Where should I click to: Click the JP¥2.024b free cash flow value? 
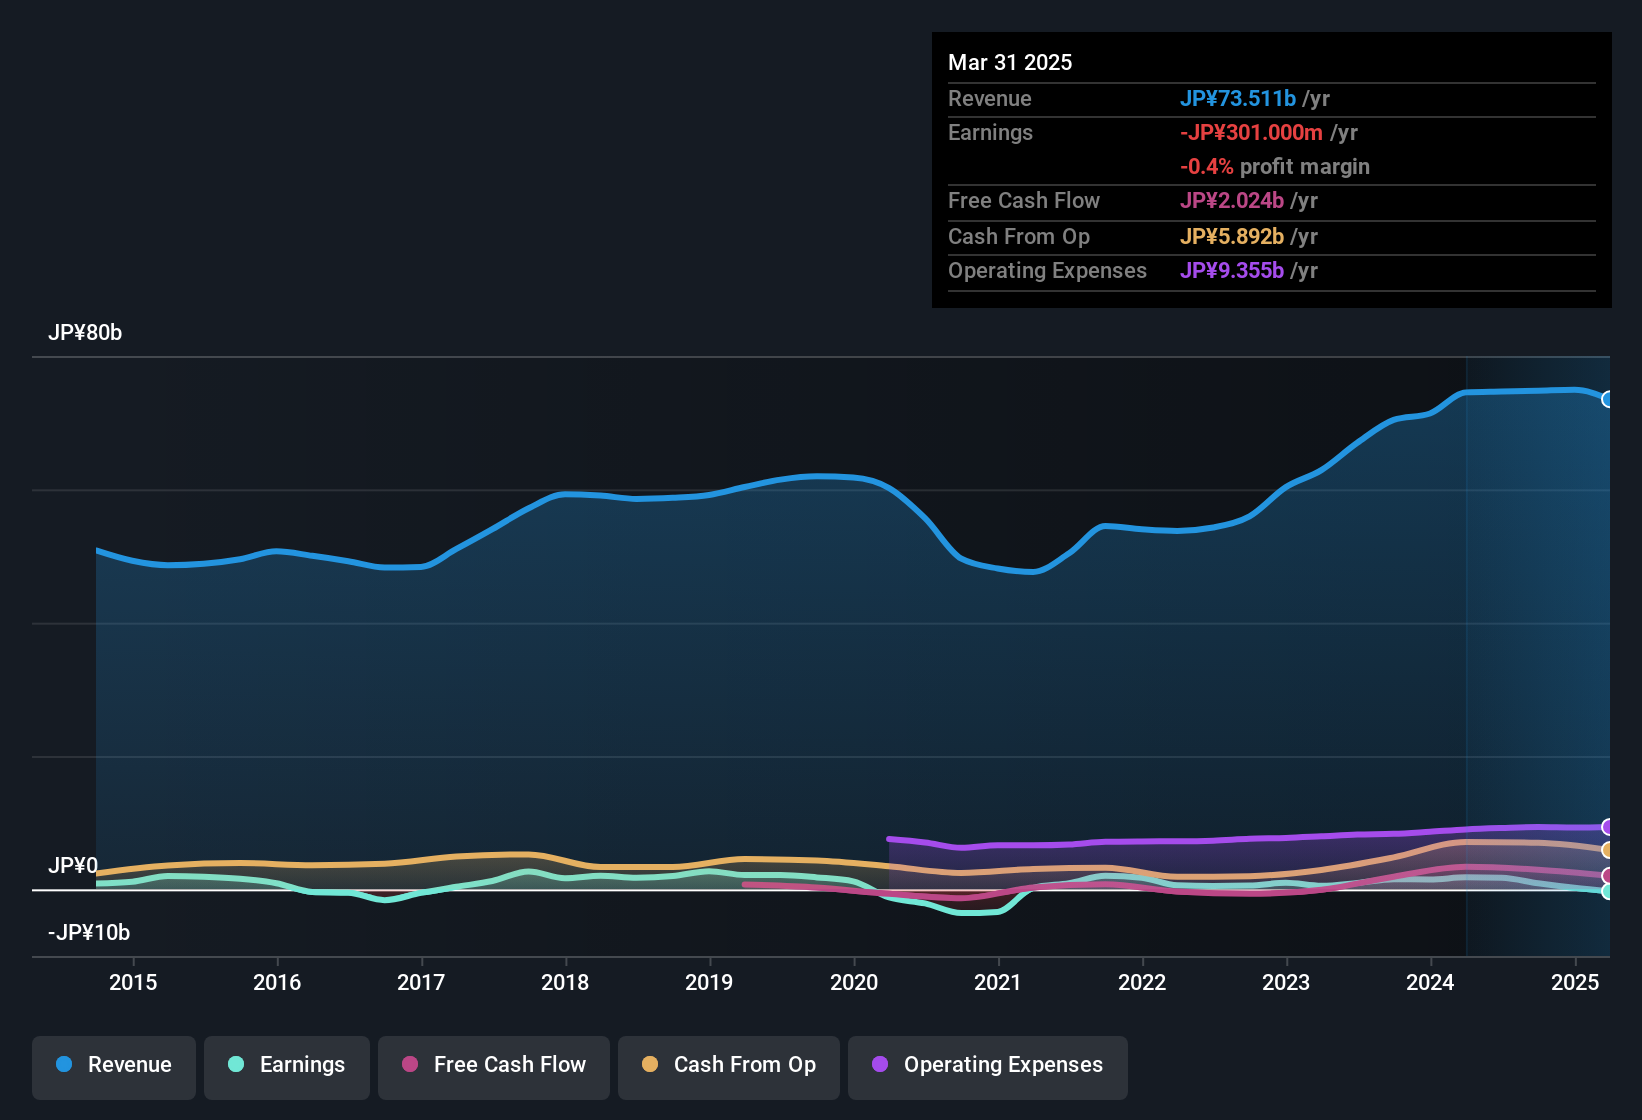1232,200
